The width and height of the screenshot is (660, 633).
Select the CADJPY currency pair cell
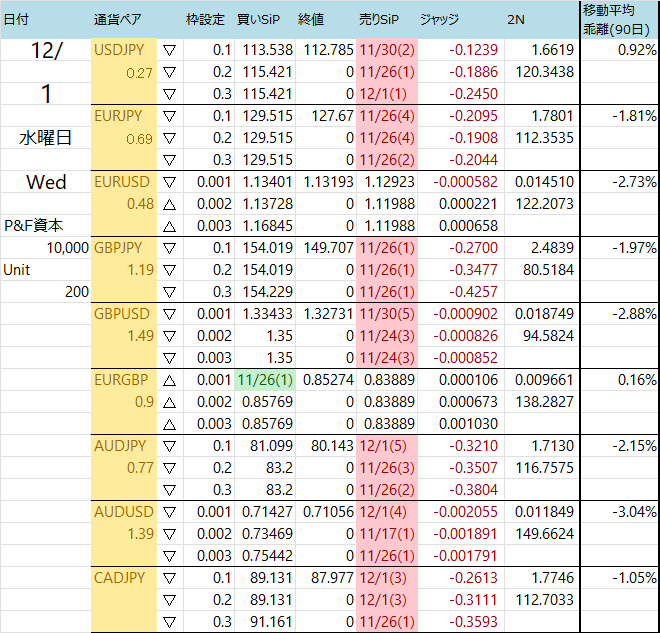click(120, 578)
